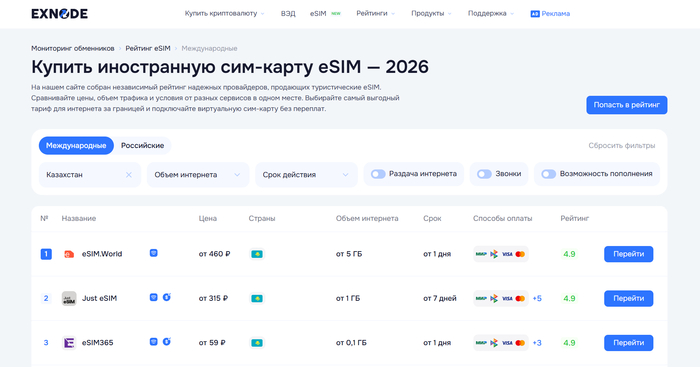Screen dimensions: 700x367
Task: Click the eSIM365 provider logo
Action: 69,343
